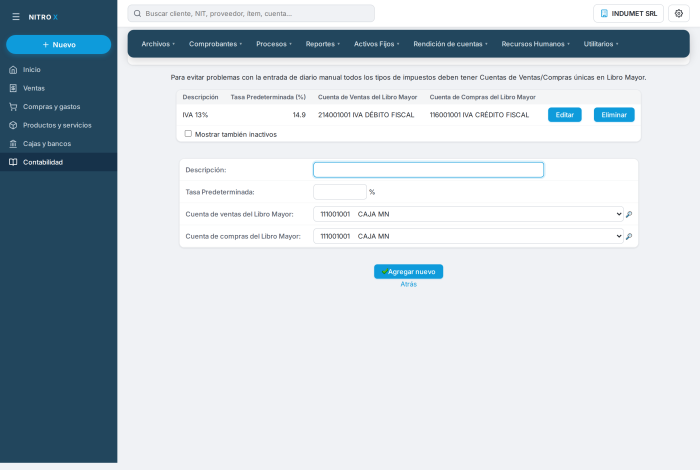700x470 pixels.
Task: Follow the Atrás link
Action: 408,284
